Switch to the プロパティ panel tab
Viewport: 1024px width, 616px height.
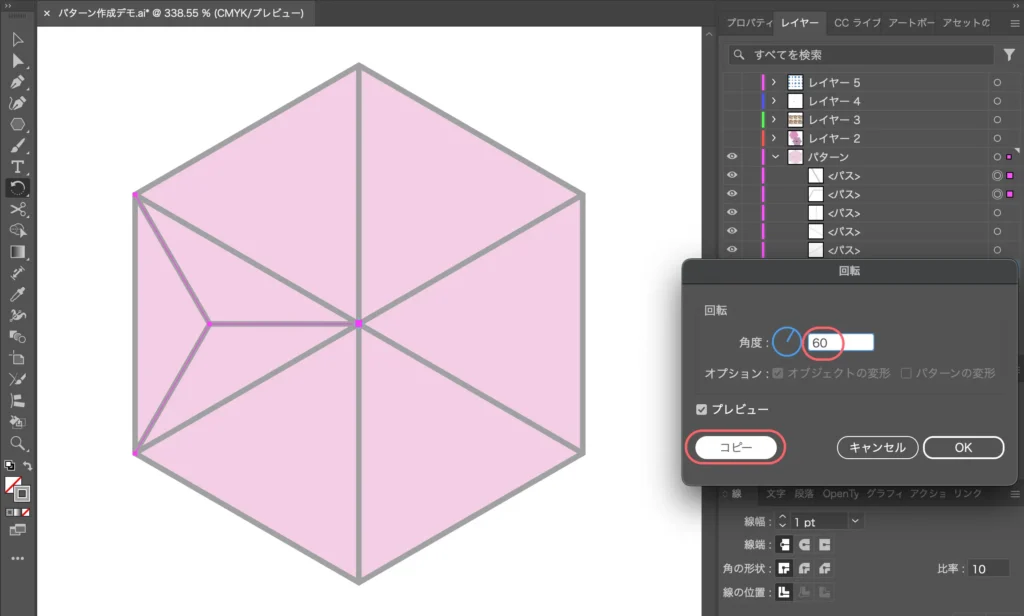tap(747, 23)
